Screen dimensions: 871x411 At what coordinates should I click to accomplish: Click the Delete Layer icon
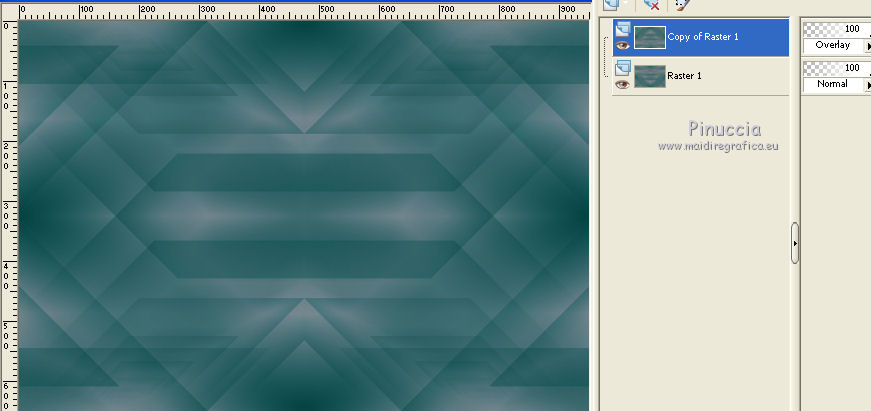(x=651, y=4)
